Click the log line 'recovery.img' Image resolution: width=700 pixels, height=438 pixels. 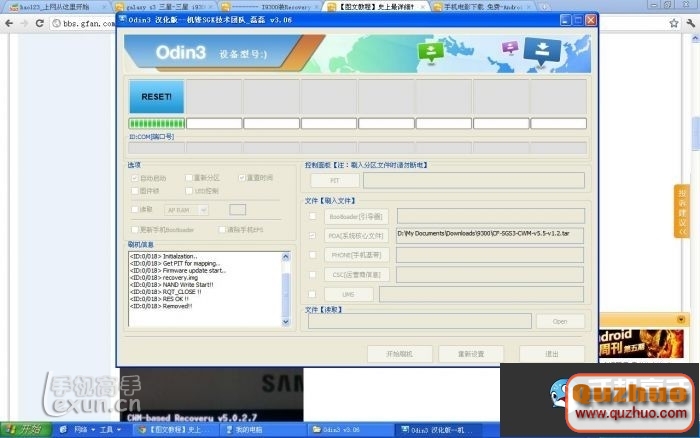164,278
